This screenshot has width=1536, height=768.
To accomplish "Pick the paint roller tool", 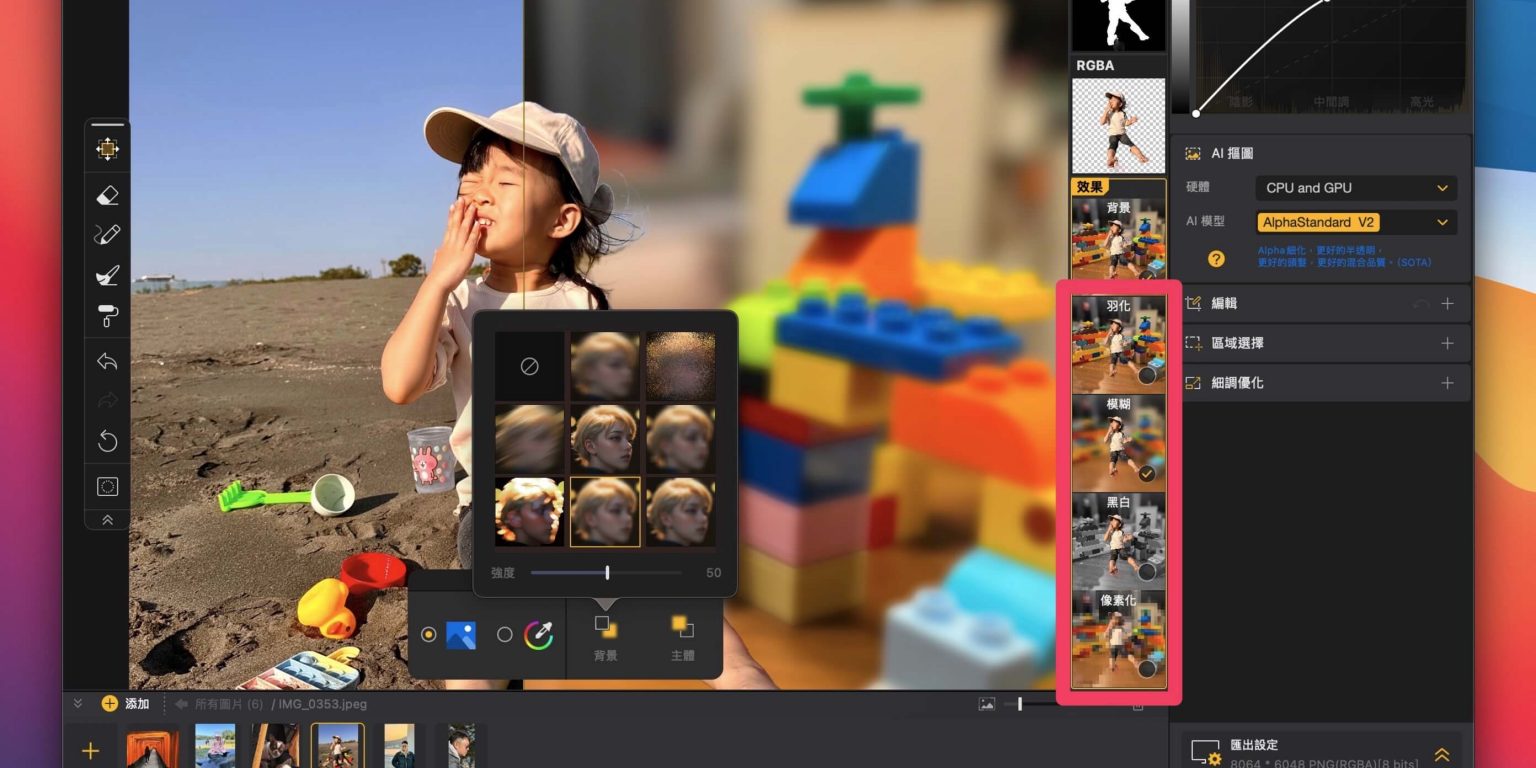I will [107, 316].
